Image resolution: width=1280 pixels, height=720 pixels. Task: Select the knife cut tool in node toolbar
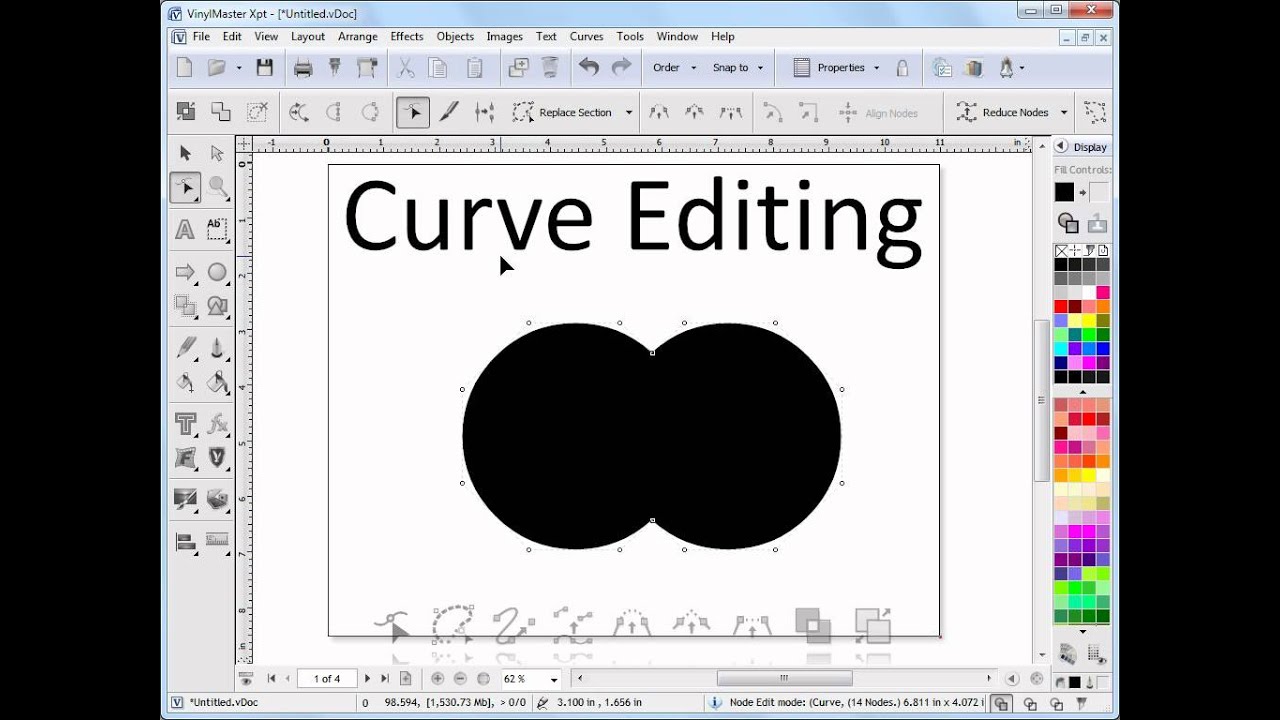point(449,112)
